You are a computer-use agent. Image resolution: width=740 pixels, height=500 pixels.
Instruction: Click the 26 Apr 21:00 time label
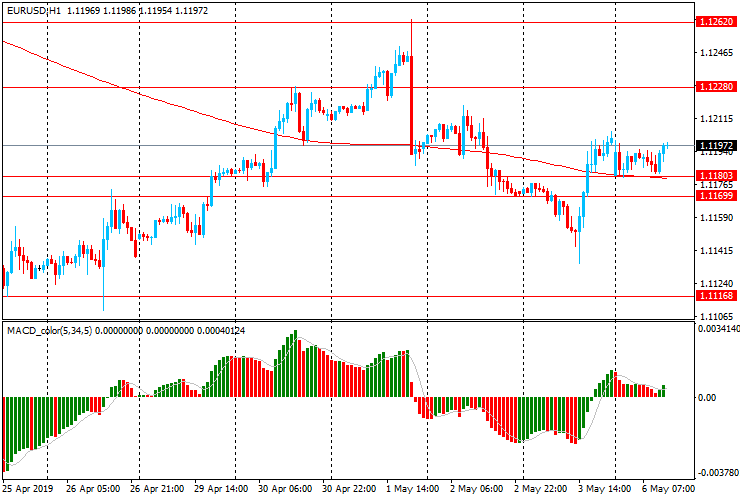(157, 488)
